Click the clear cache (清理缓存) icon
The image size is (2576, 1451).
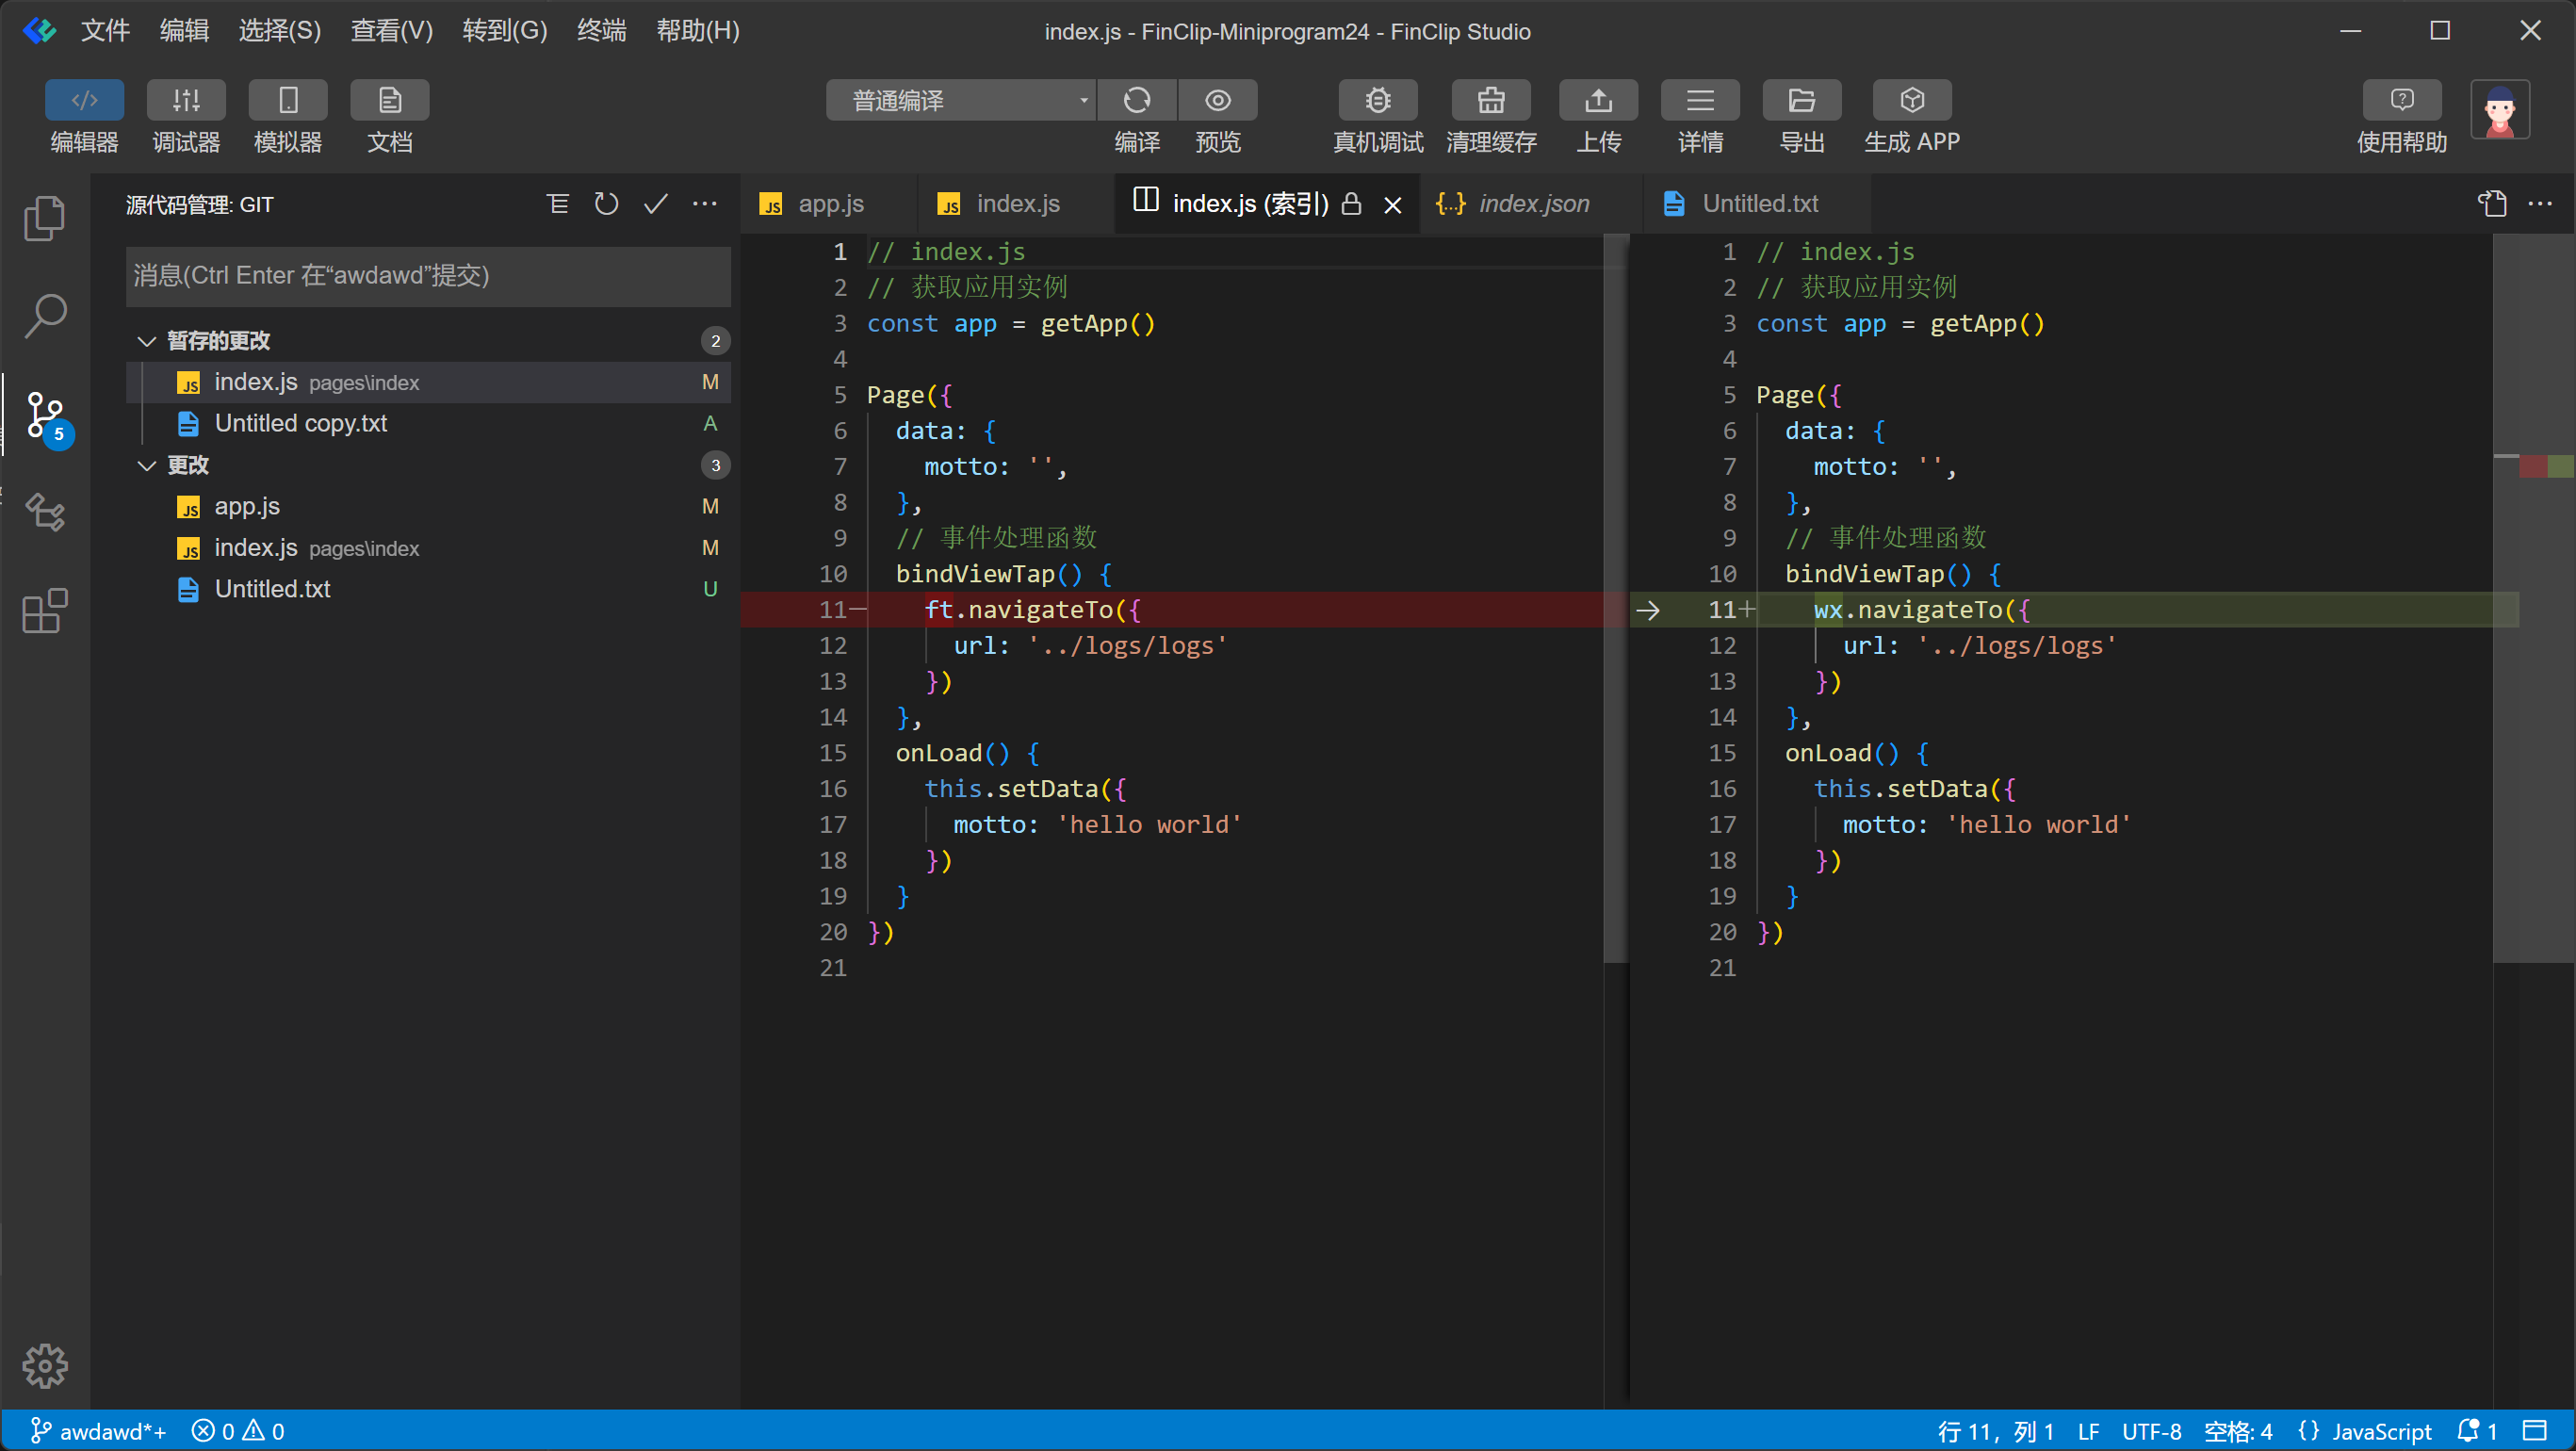coord(1490,100)
